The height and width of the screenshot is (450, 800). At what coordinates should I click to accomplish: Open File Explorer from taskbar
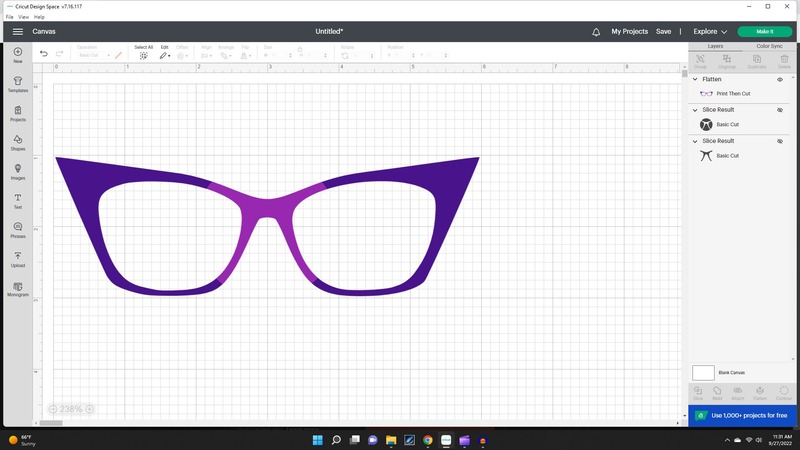pyautogui.click(x=391, y=440)
